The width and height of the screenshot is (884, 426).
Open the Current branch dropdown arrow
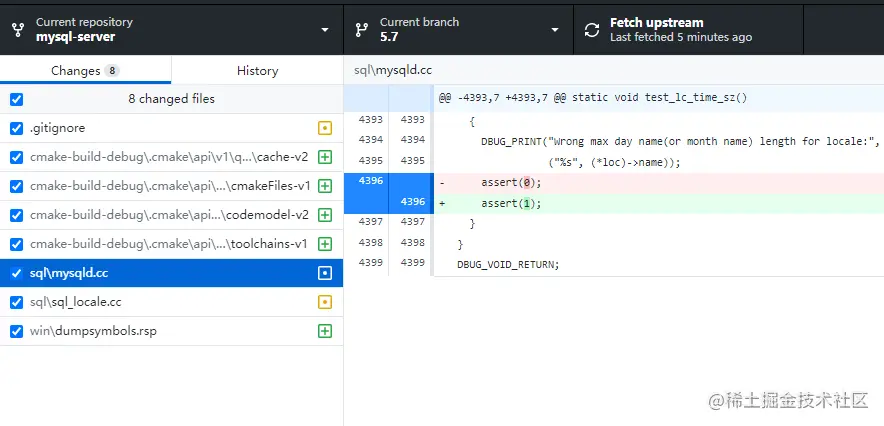555,30
